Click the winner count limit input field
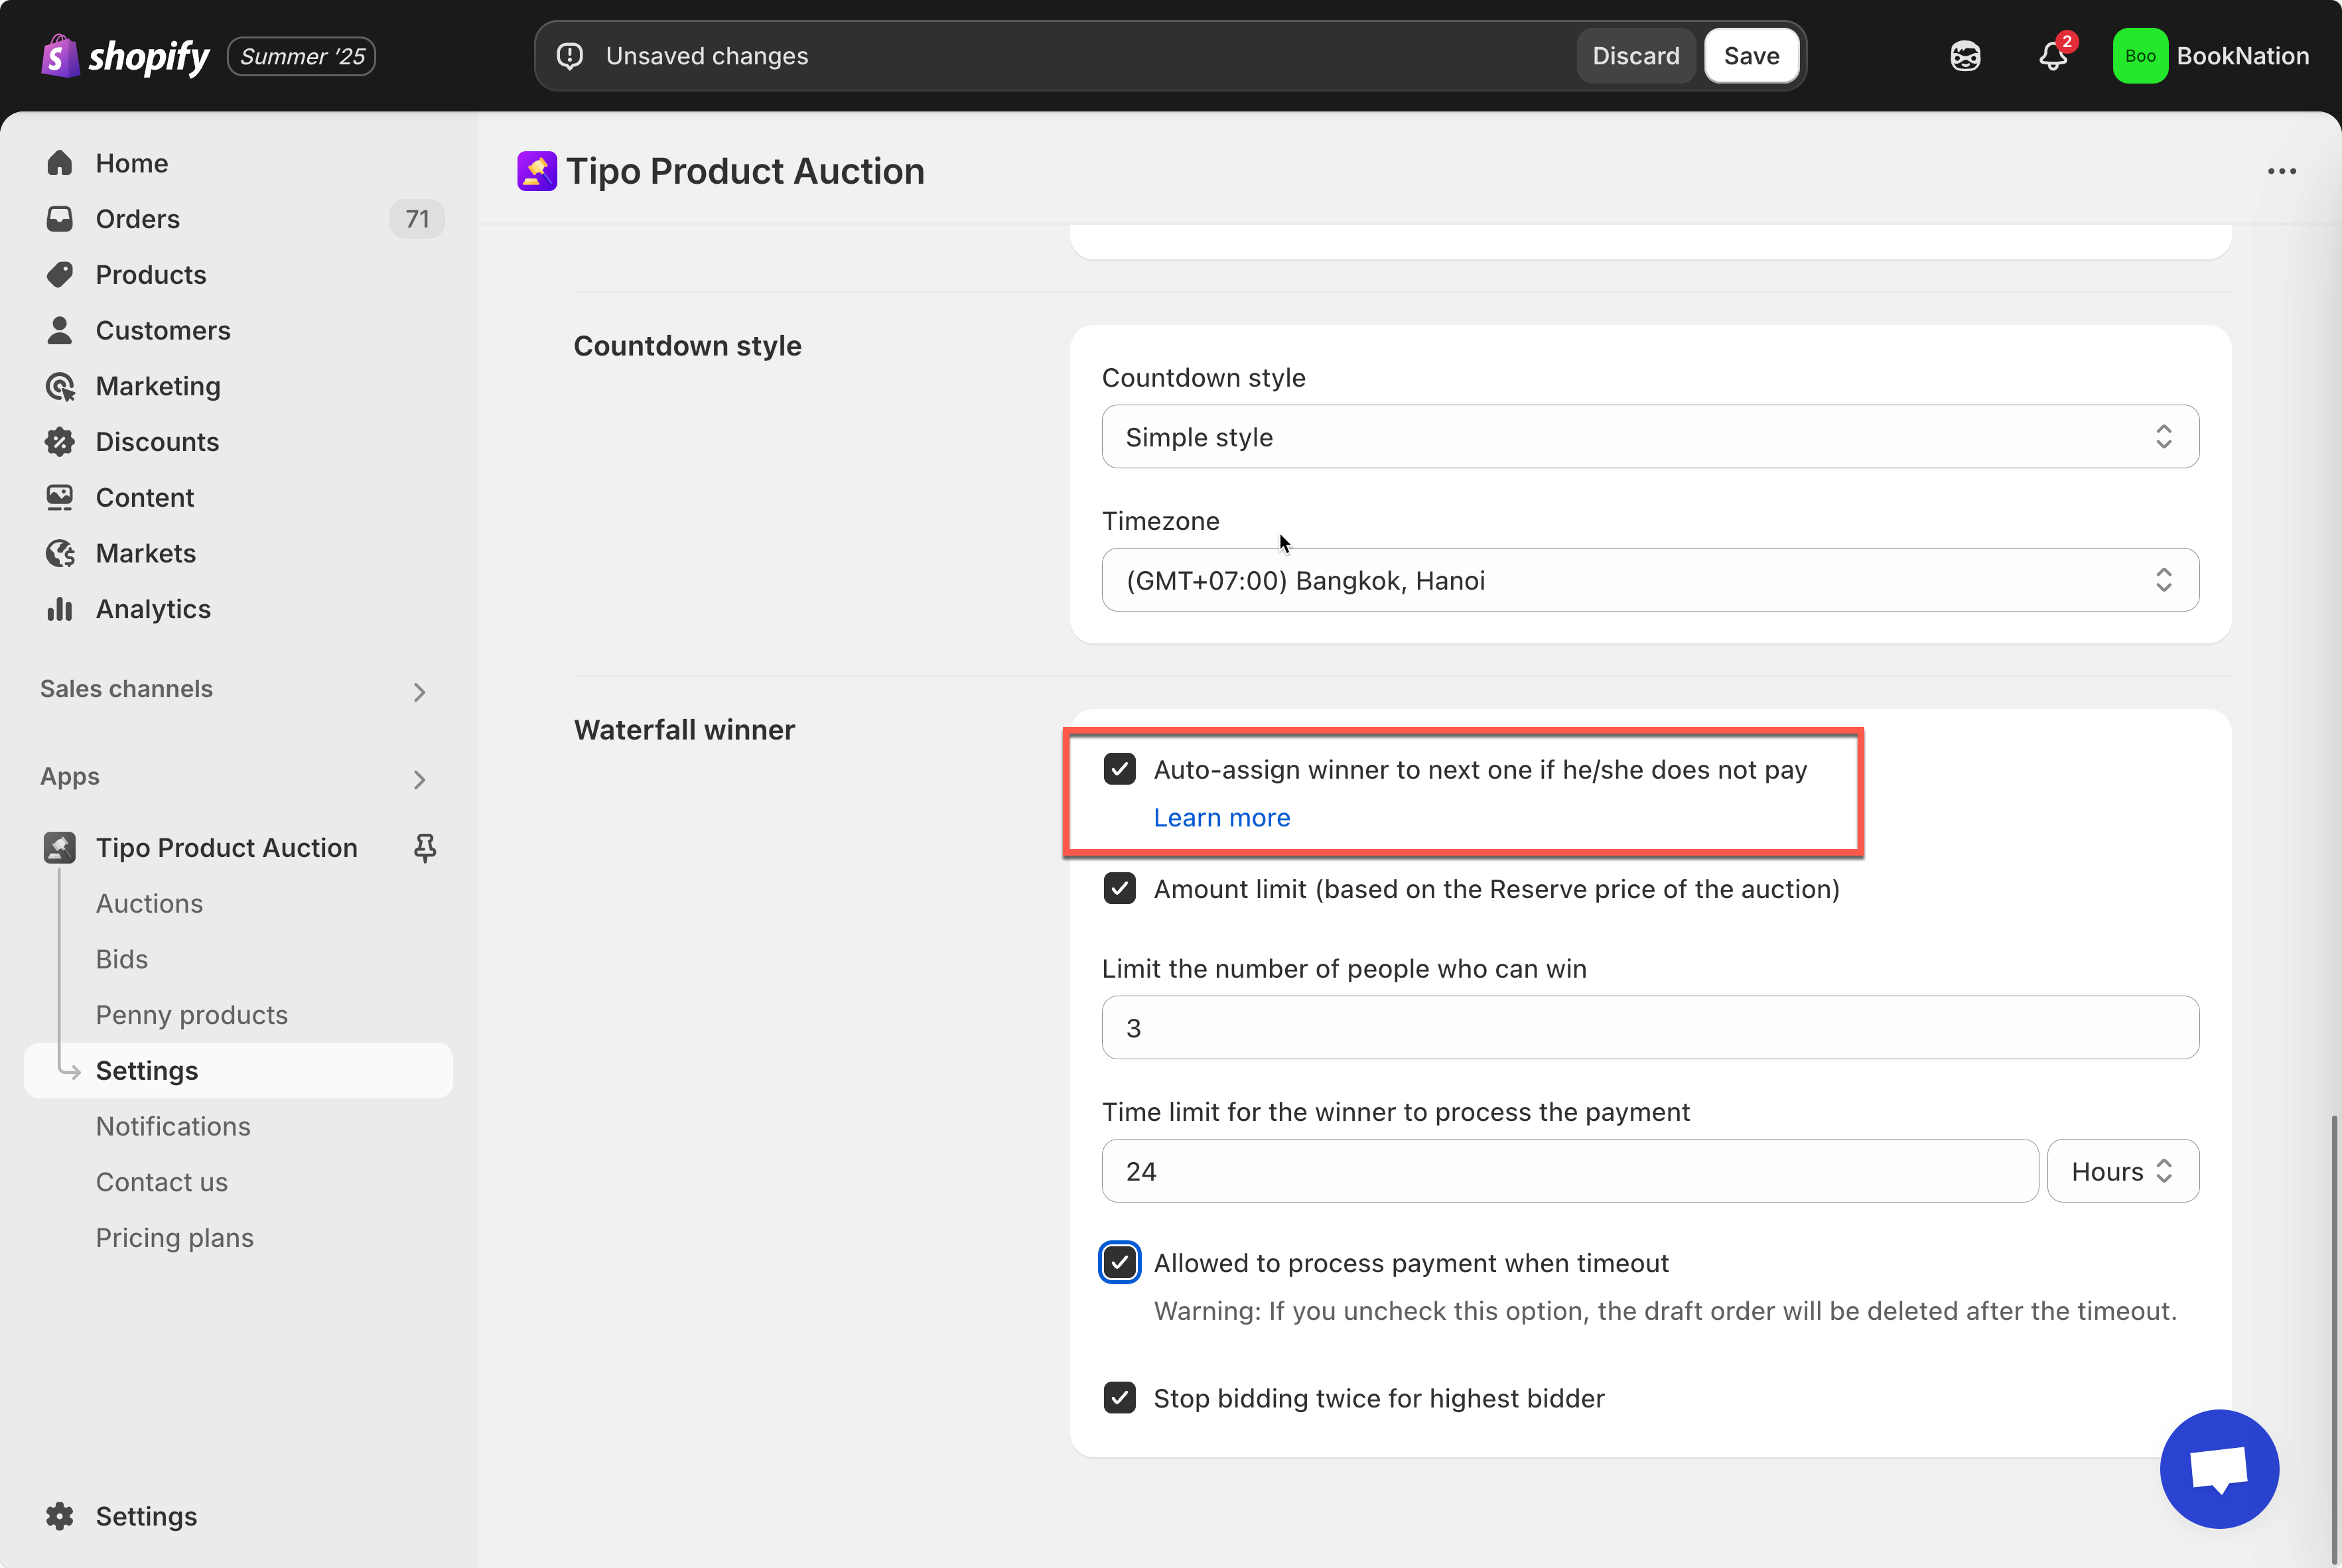The image size is (2342, 1568). (1649, 1028)
